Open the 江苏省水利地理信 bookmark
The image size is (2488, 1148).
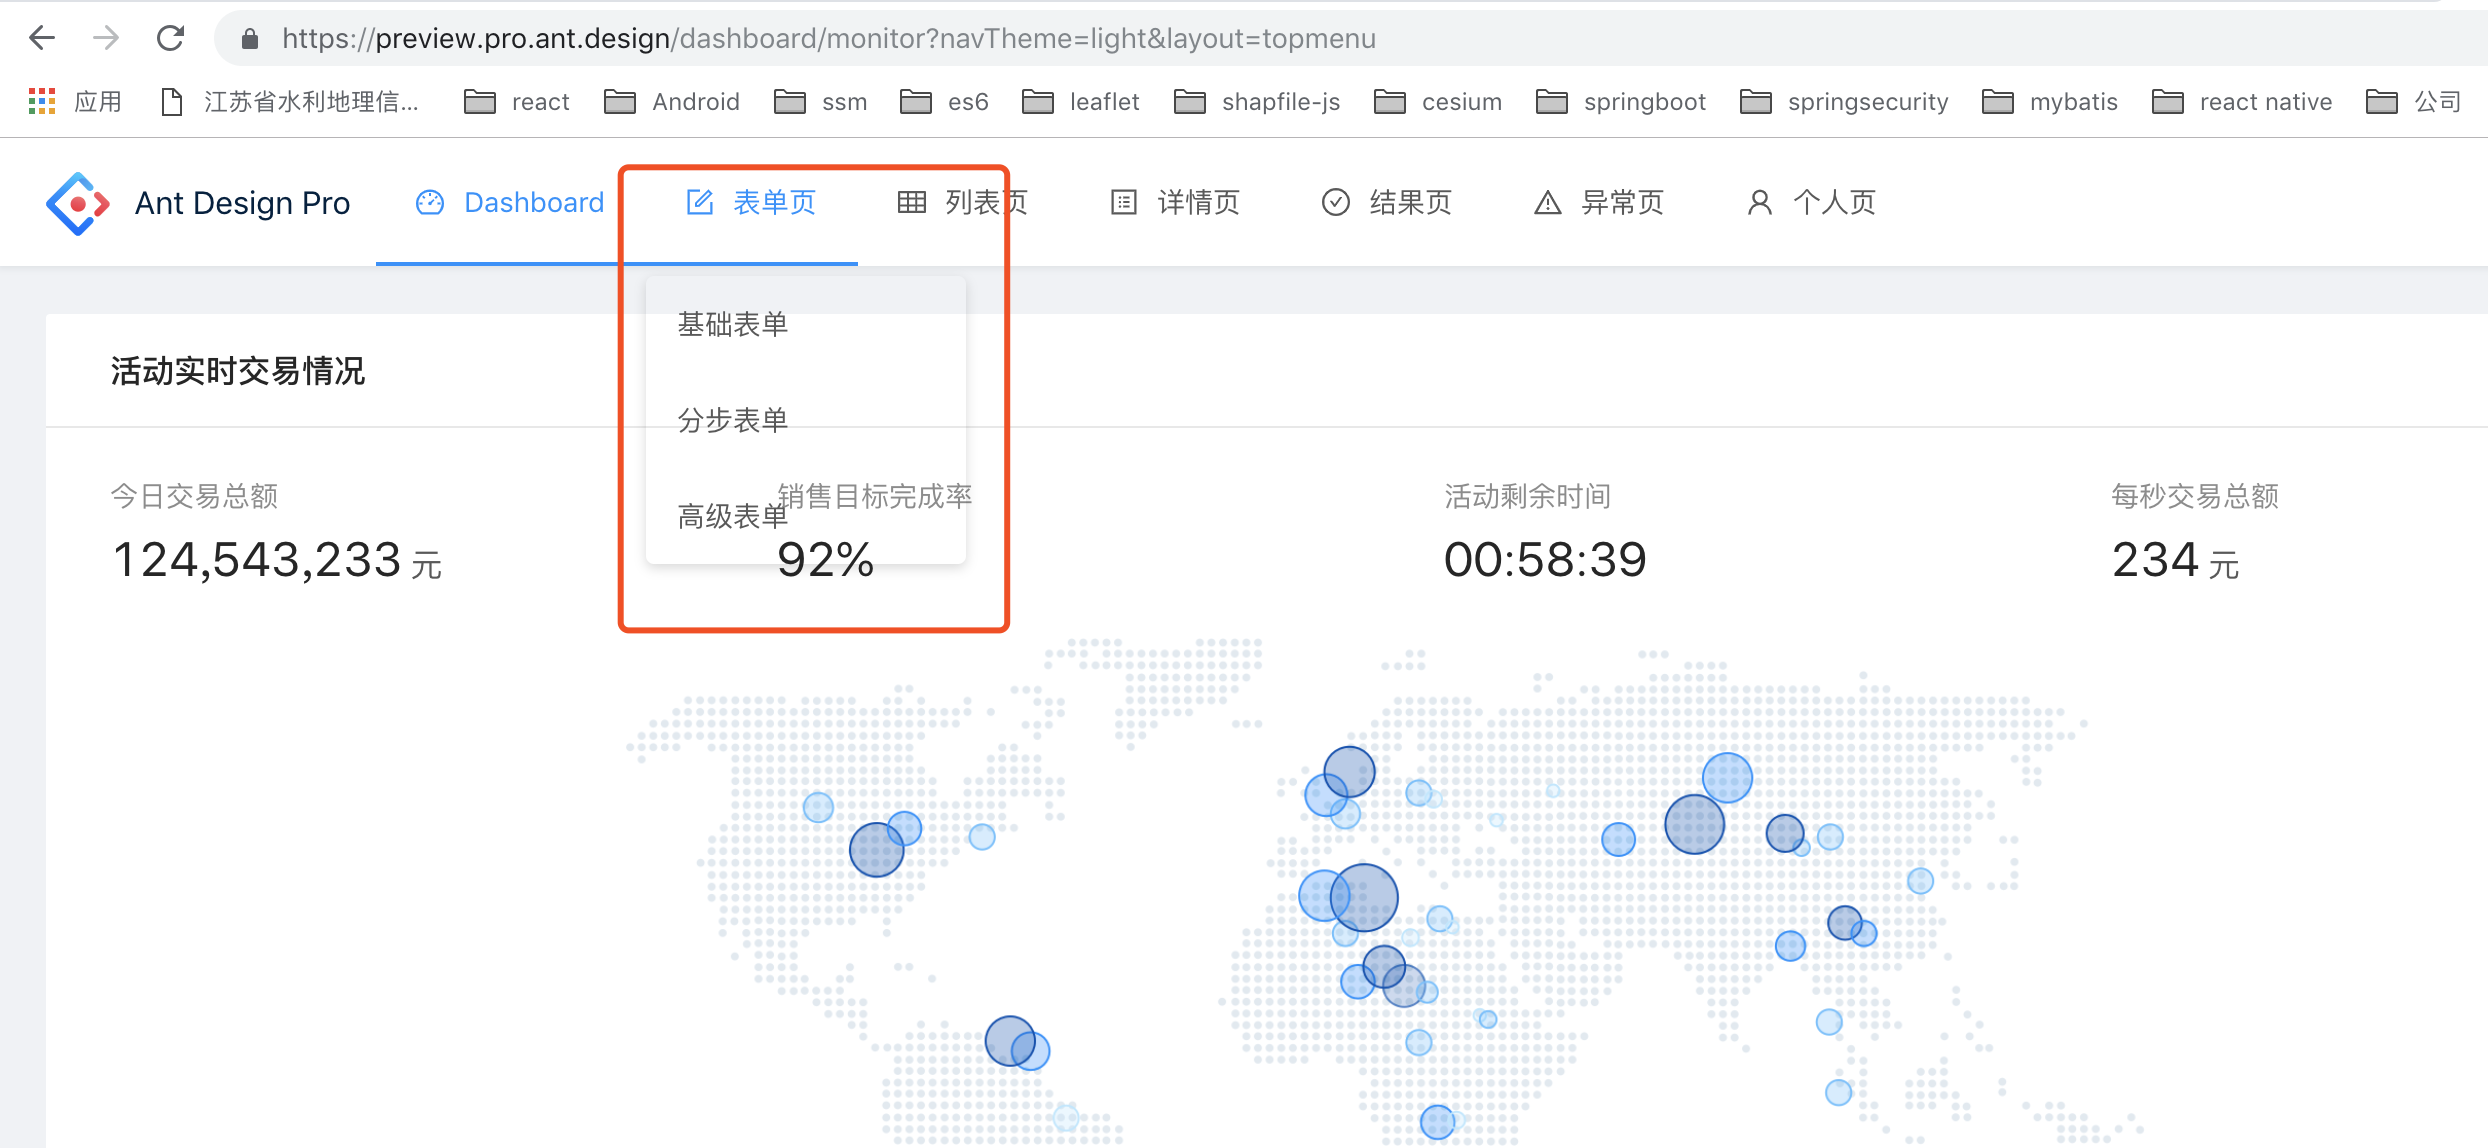coord(290,101)
